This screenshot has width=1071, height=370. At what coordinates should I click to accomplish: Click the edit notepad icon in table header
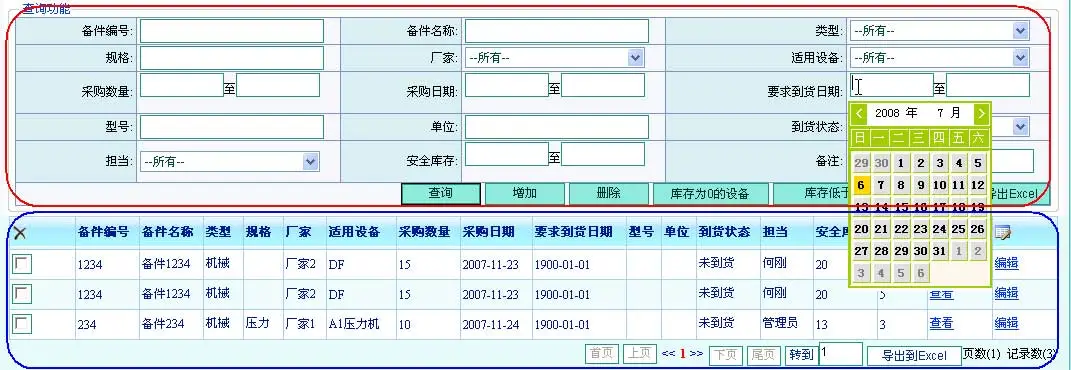click(x=1003, y=233)
